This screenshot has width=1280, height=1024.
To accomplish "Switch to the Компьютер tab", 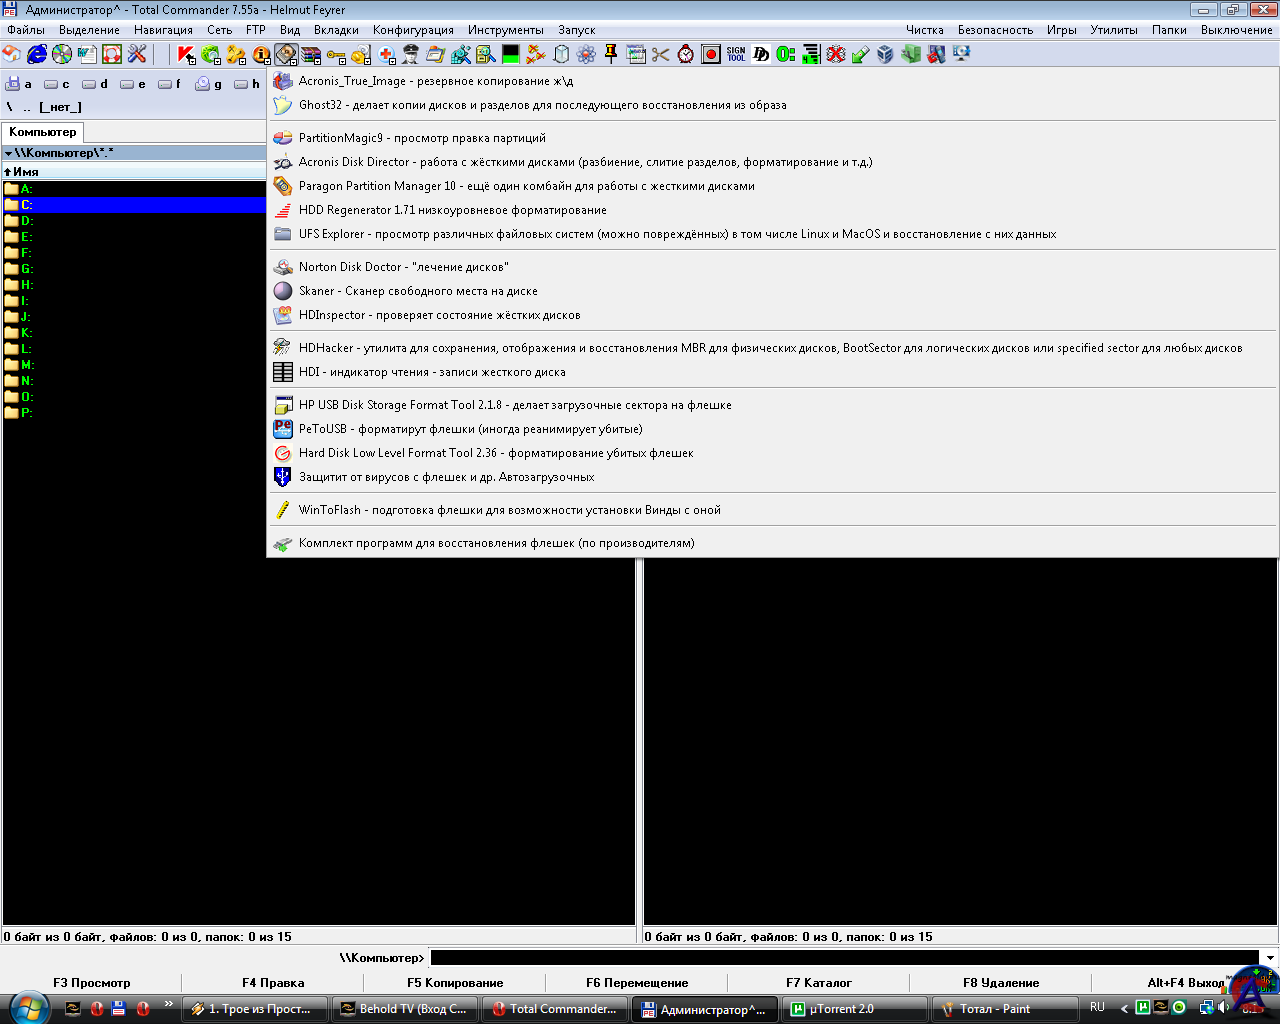I will pyautogui.click(x=42, y=132).
